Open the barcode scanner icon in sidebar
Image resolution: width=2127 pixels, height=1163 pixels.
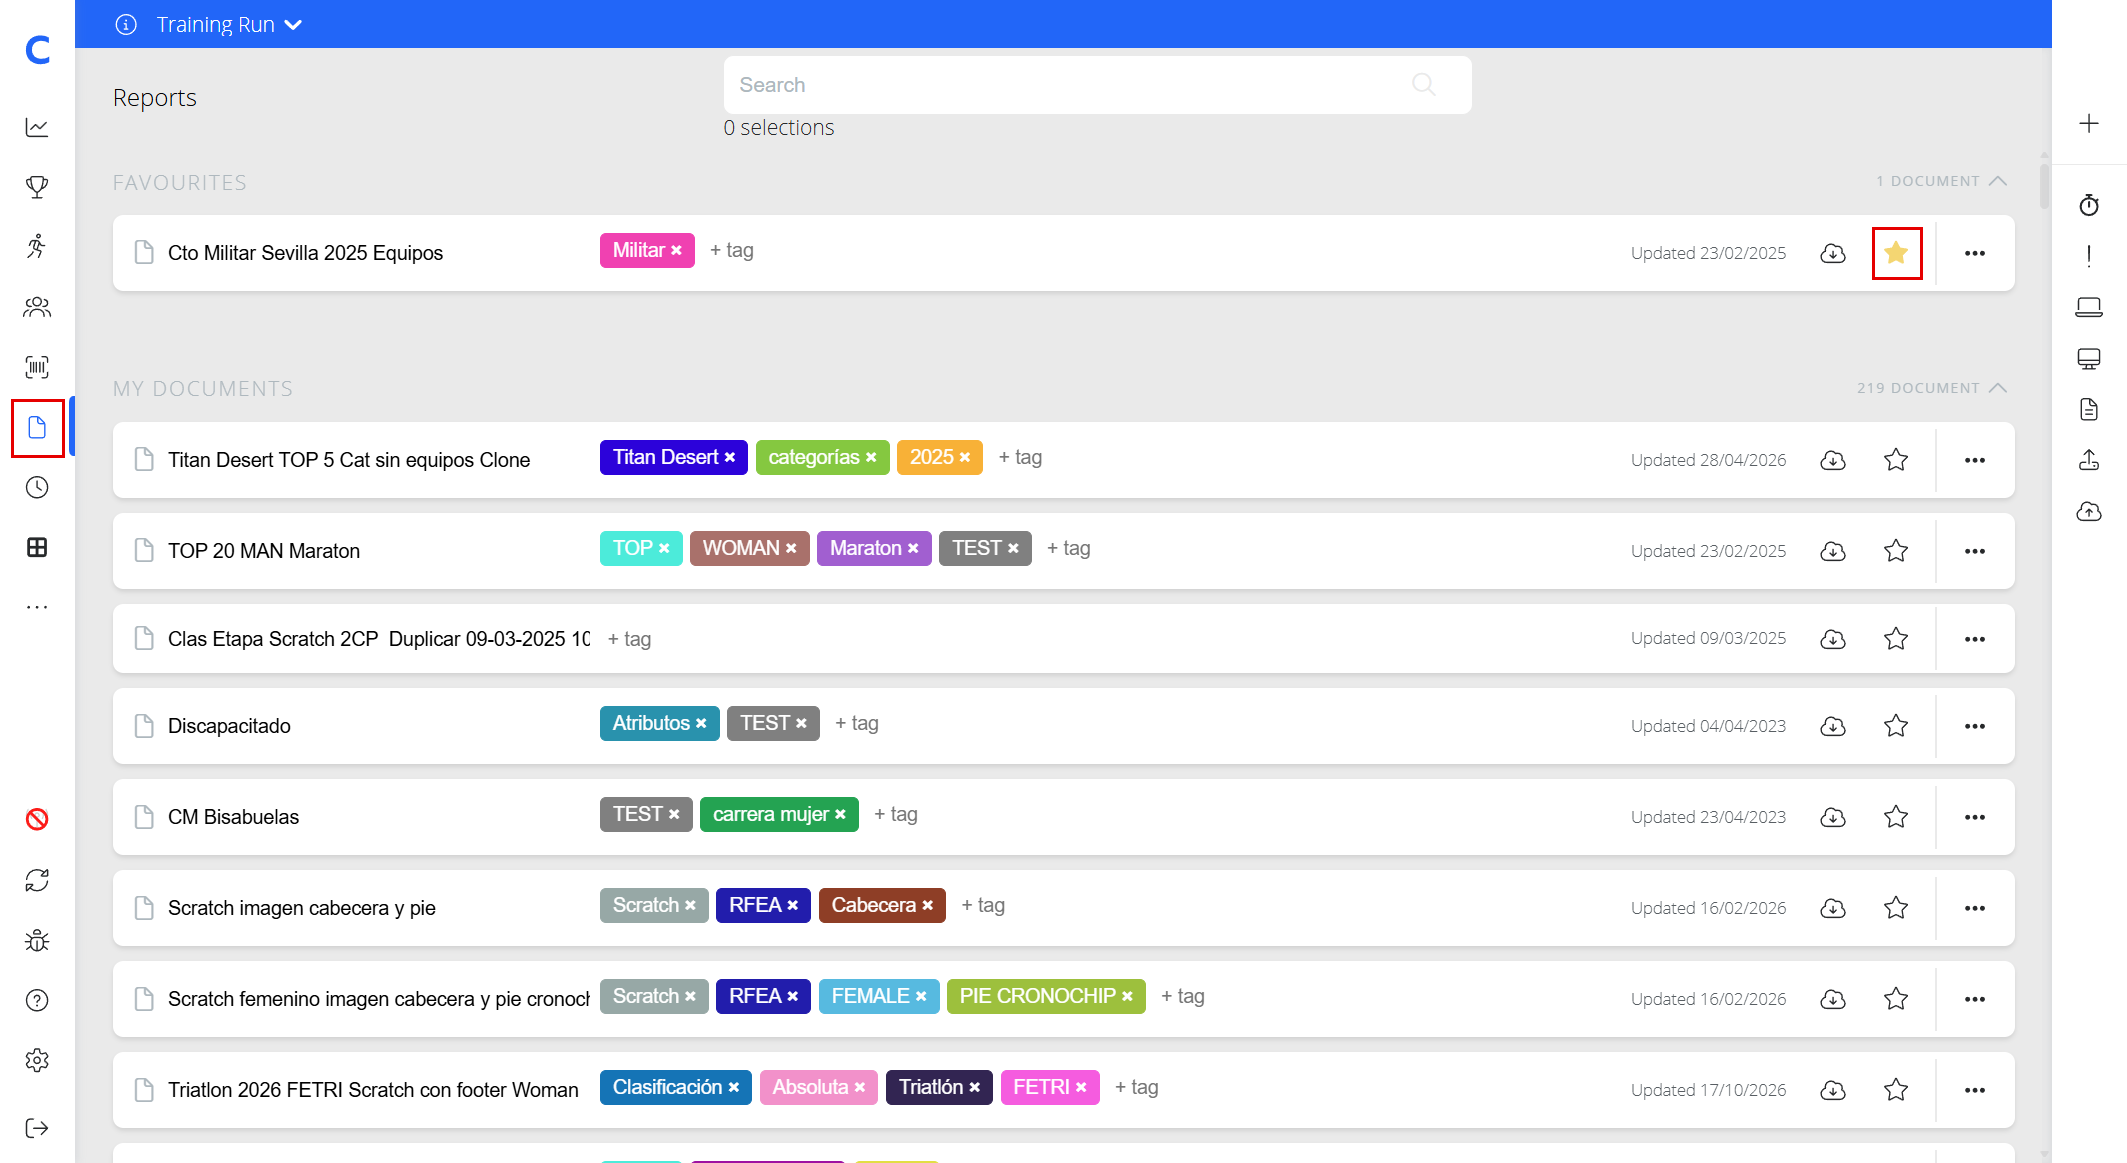click(x=37, y=367)
